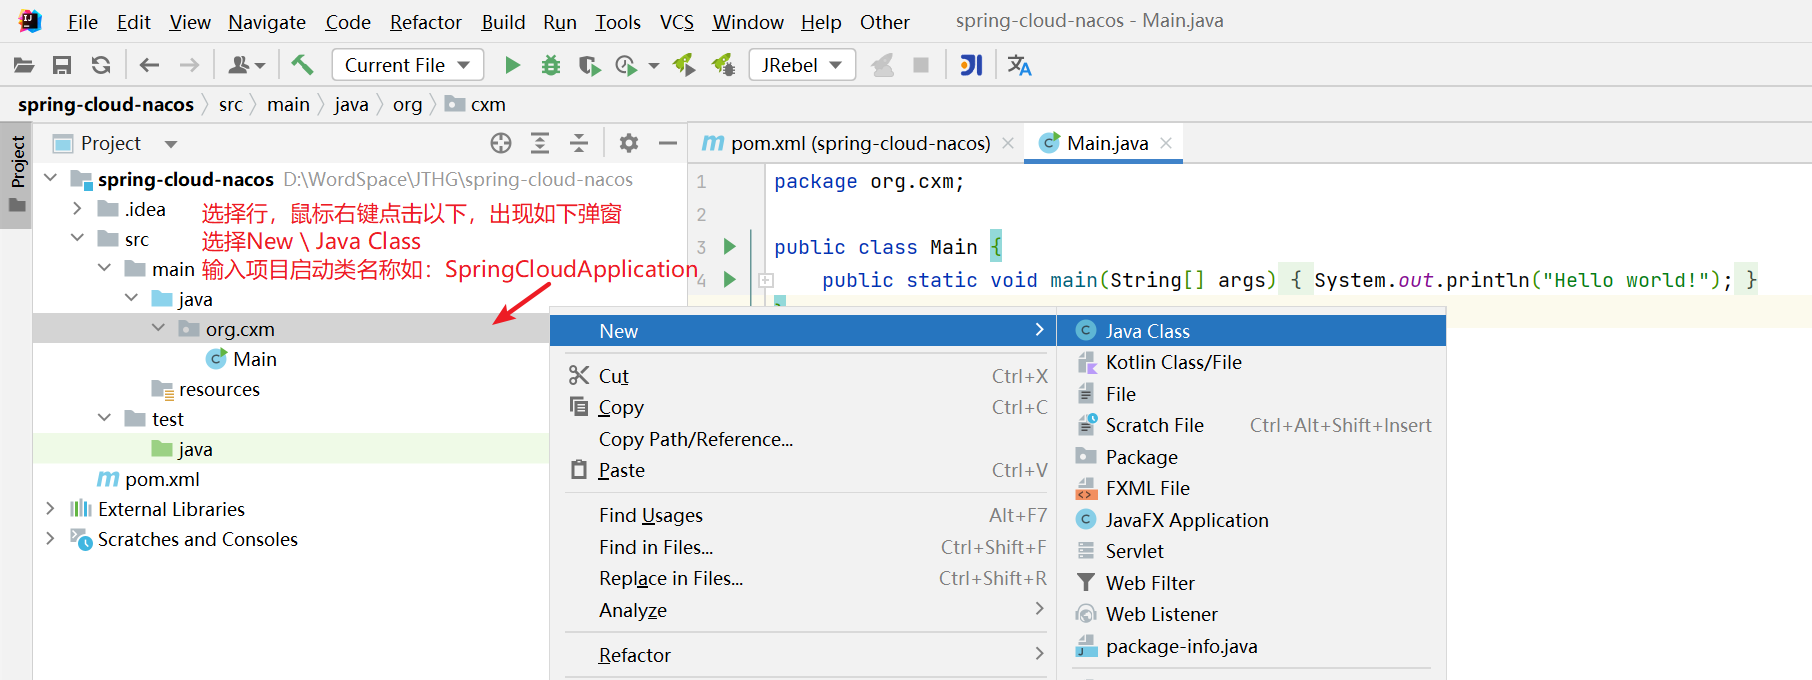Image resolution: width=1812 pixels, height=680 pixels.
Task: Collapse the spring-cloud-nacos root node
Action: (50, 178)
